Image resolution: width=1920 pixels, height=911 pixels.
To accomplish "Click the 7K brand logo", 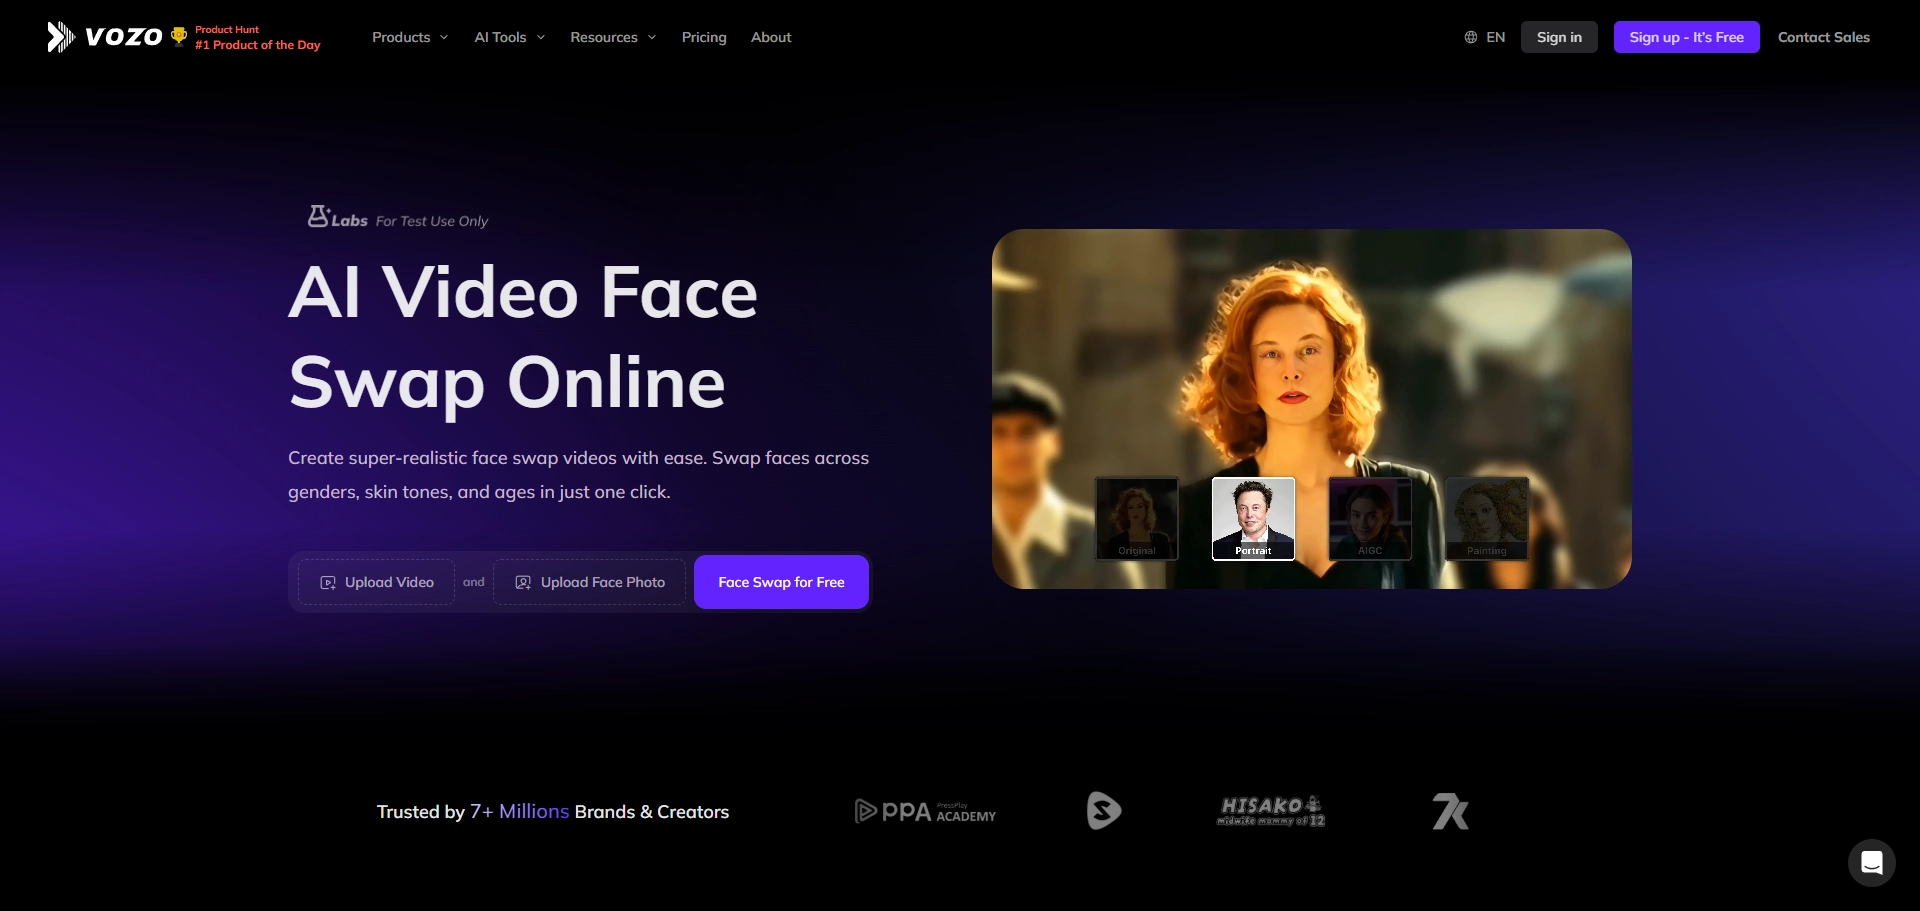I will point(1450,811).
